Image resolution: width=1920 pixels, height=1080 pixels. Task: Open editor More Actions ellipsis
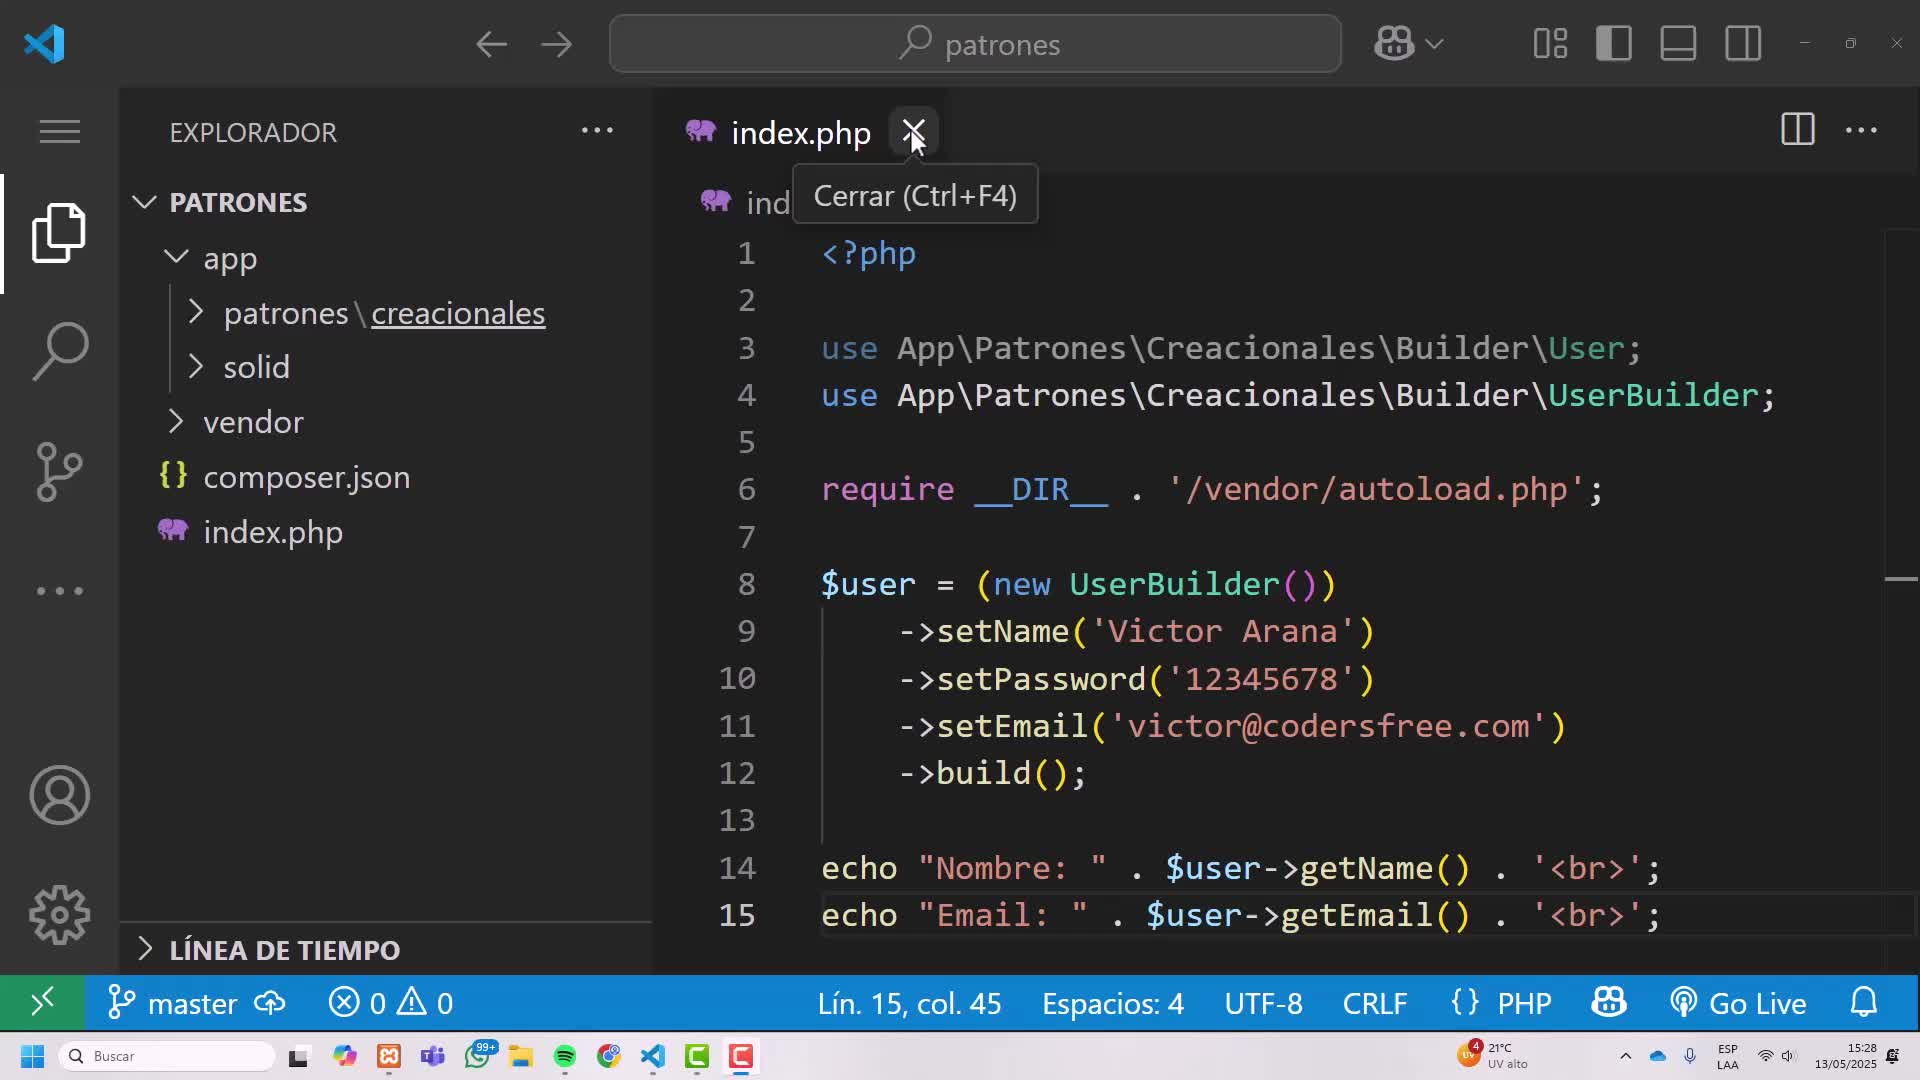(1860, 130)
